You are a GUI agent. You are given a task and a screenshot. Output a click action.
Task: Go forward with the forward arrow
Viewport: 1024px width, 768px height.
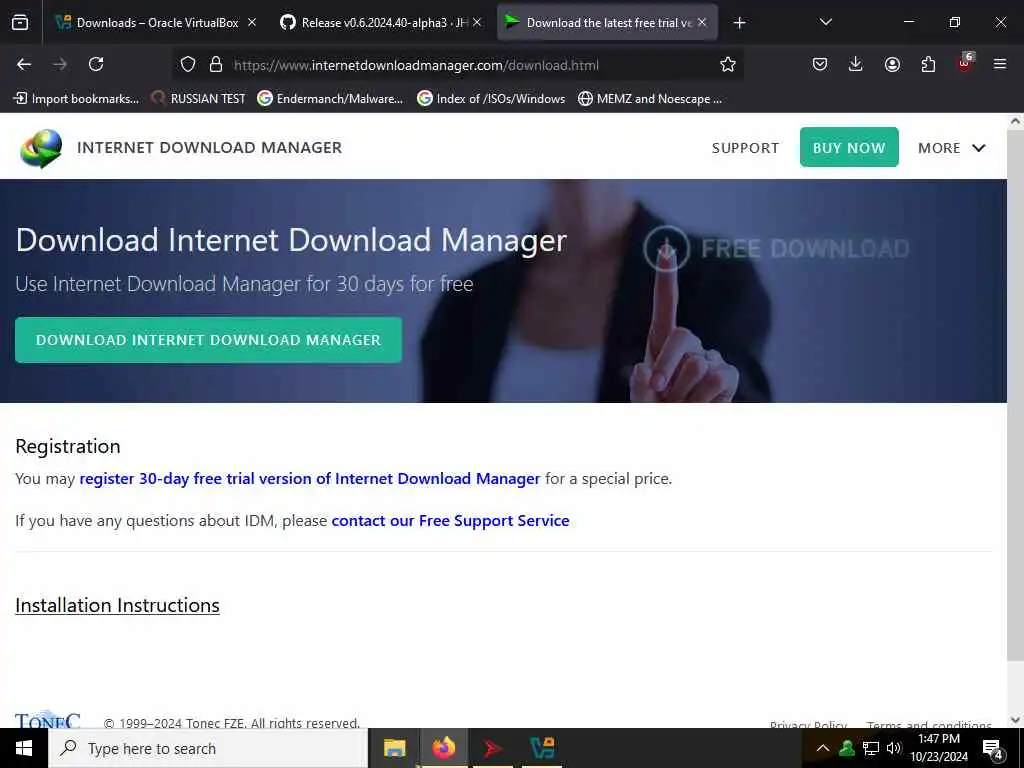(x=60, y=64)
